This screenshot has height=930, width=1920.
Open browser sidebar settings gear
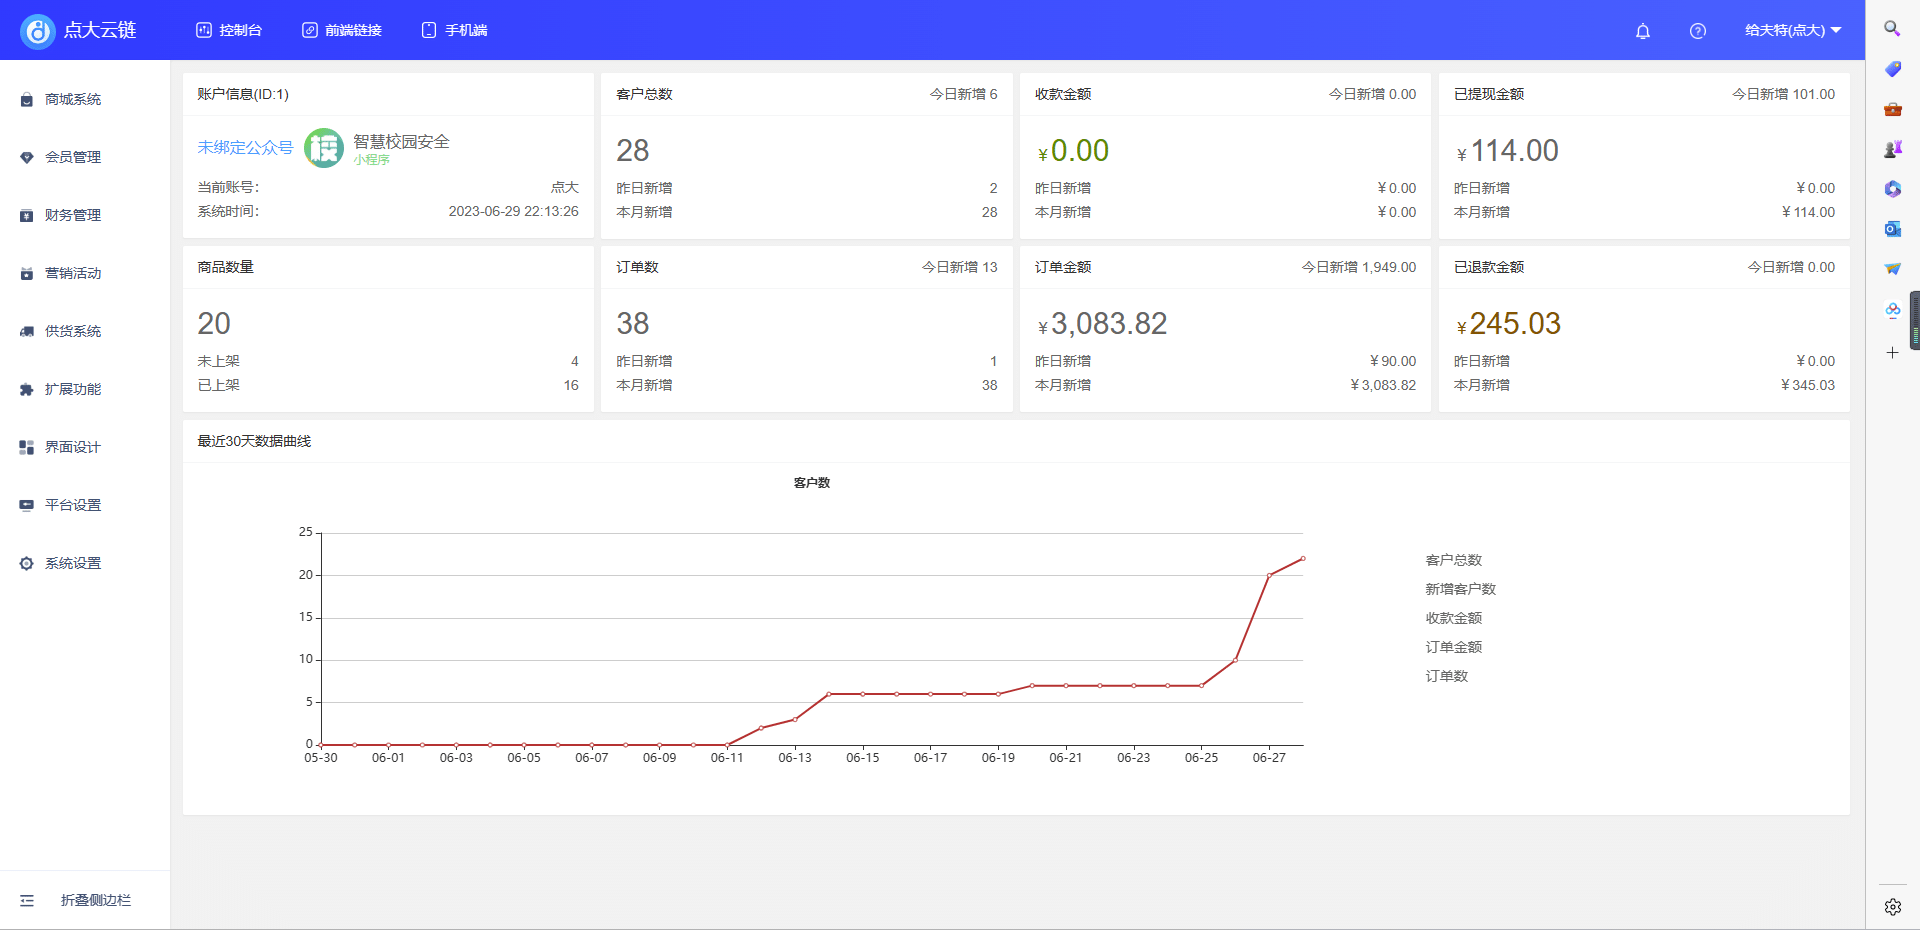pos(1892,907)
